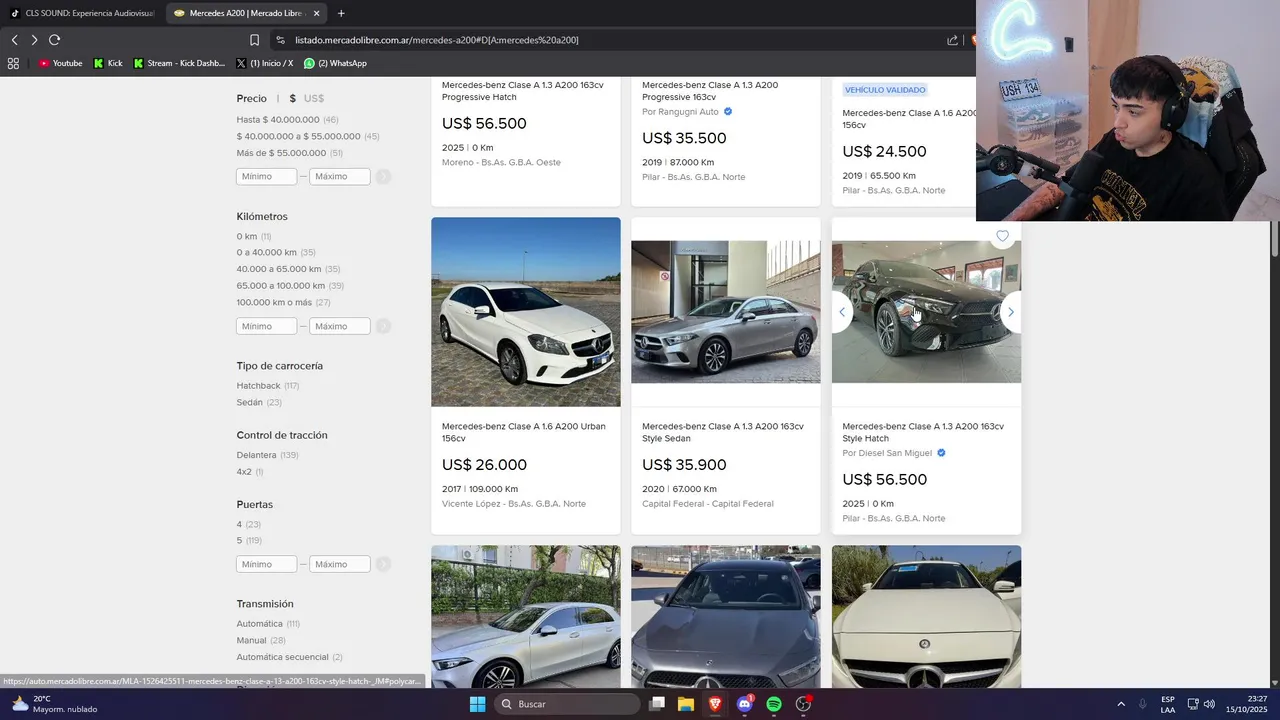
Task: Click doors Mínimo input field
Action: [x=267, y=564]
